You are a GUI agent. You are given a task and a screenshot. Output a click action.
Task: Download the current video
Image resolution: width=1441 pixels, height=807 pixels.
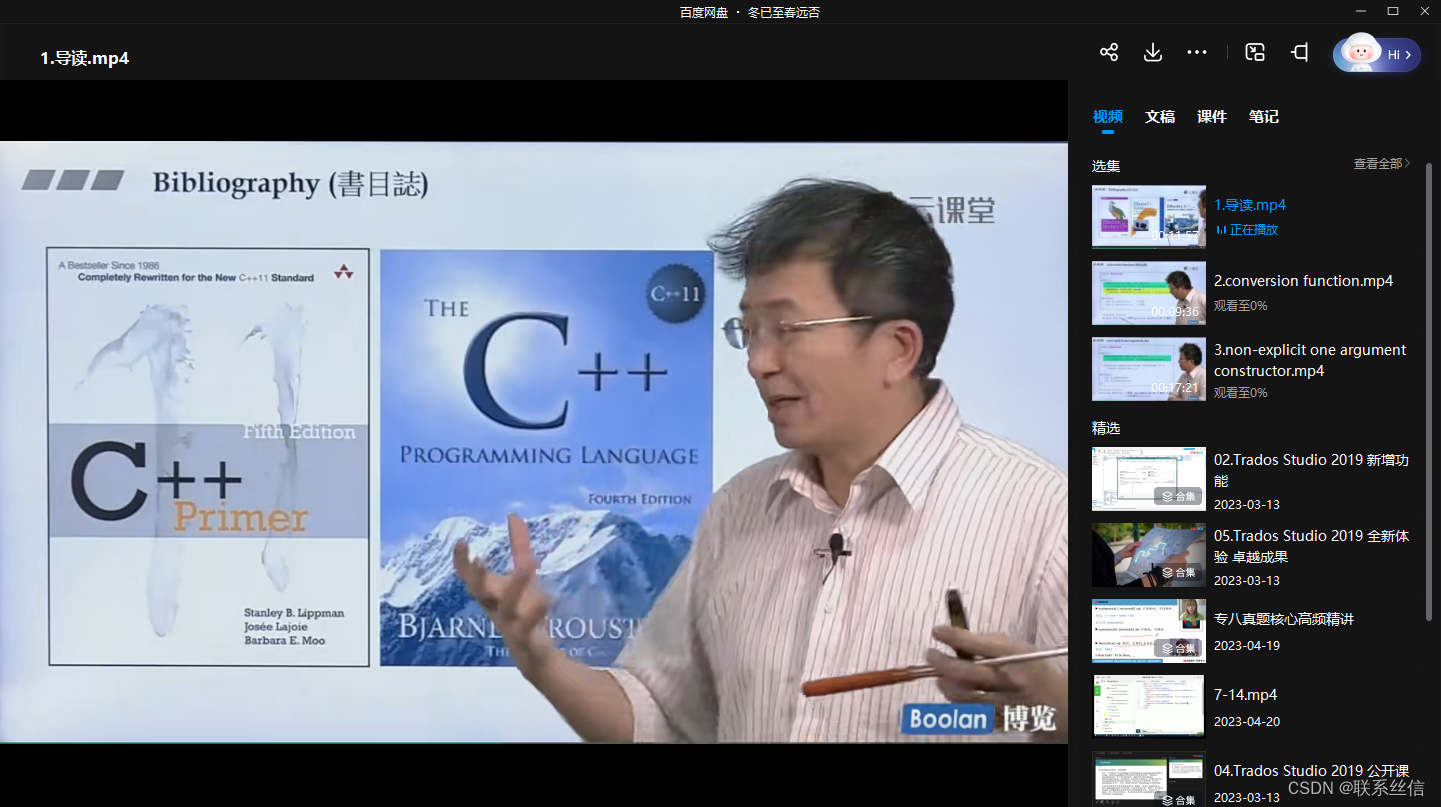(x=1153, y=53)
